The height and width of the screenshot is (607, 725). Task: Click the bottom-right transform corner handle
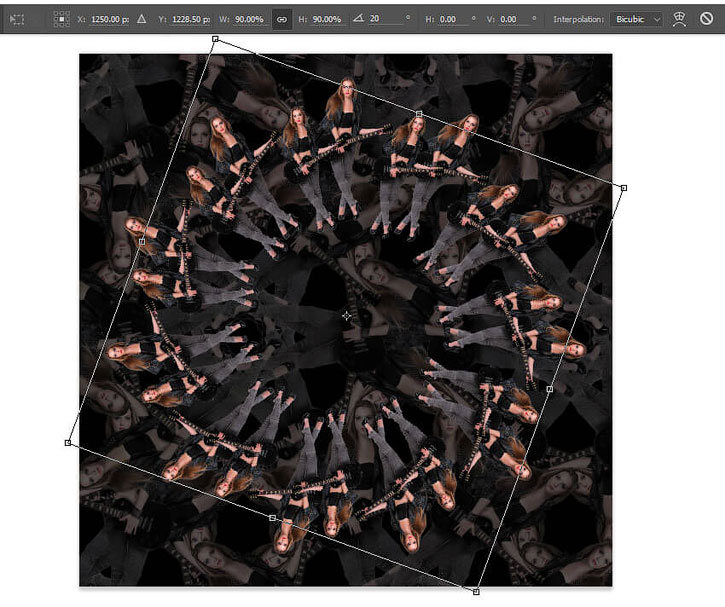click(x=476, y=592)
